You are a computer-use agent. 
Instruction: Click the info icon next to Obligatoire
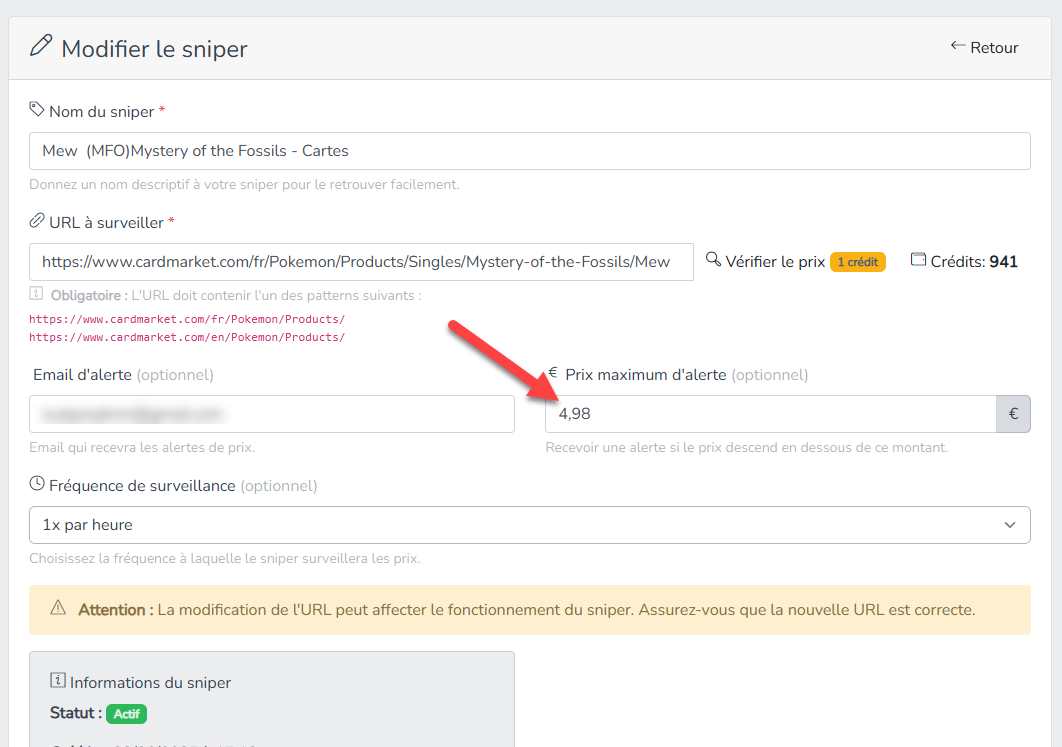37,294
